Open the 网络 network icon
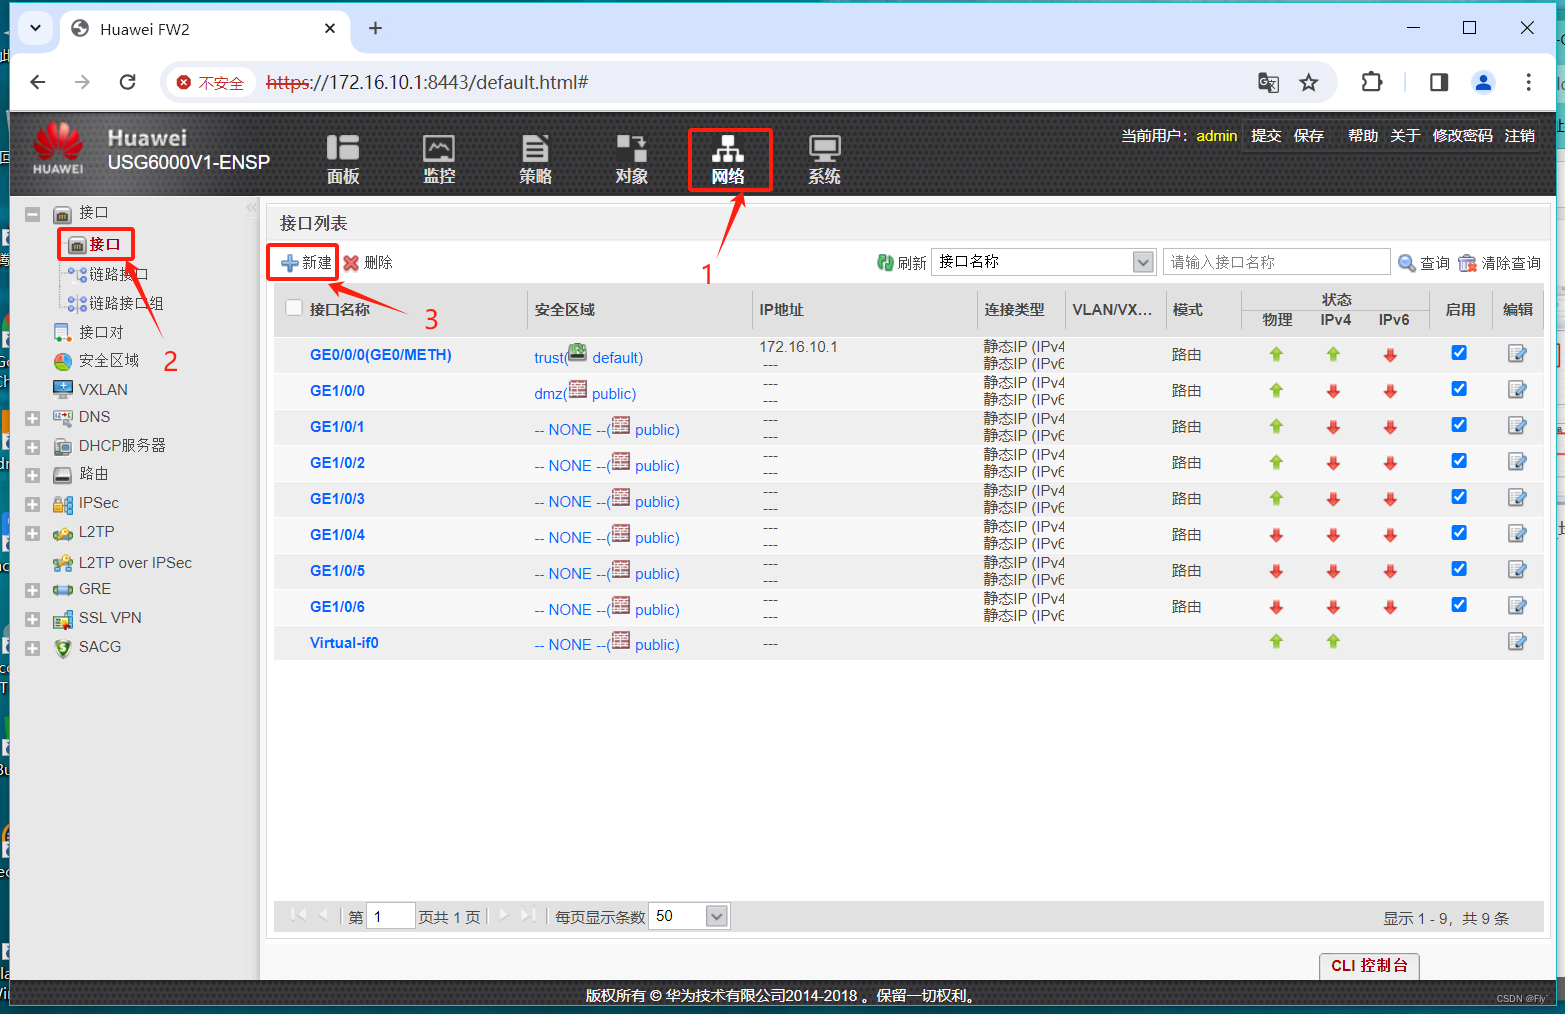The width and height of the screenshot is (1565, 1014). pyautogui.click(x=728, y=159)
